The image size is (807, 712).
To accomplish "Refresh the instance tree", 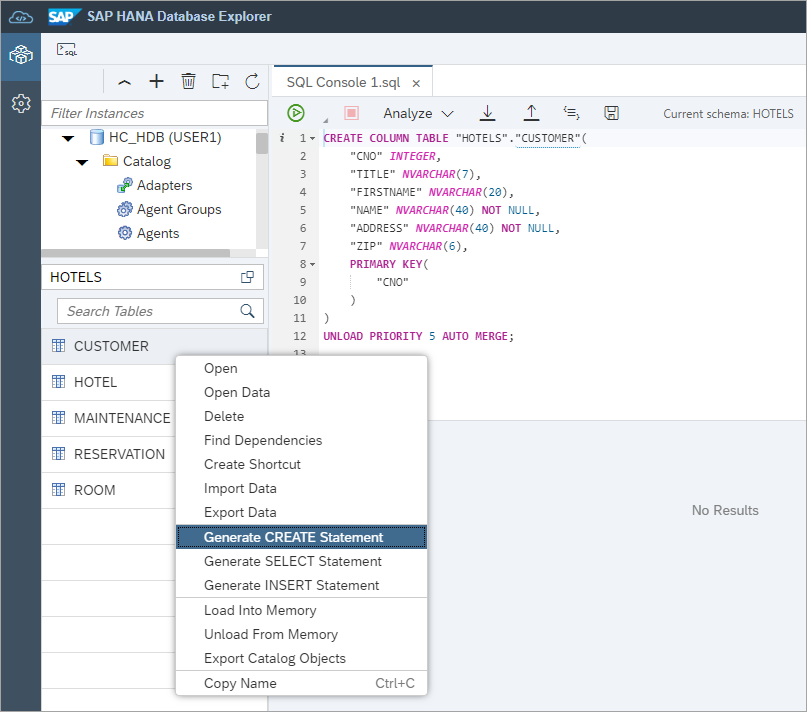I will (252, 81).
